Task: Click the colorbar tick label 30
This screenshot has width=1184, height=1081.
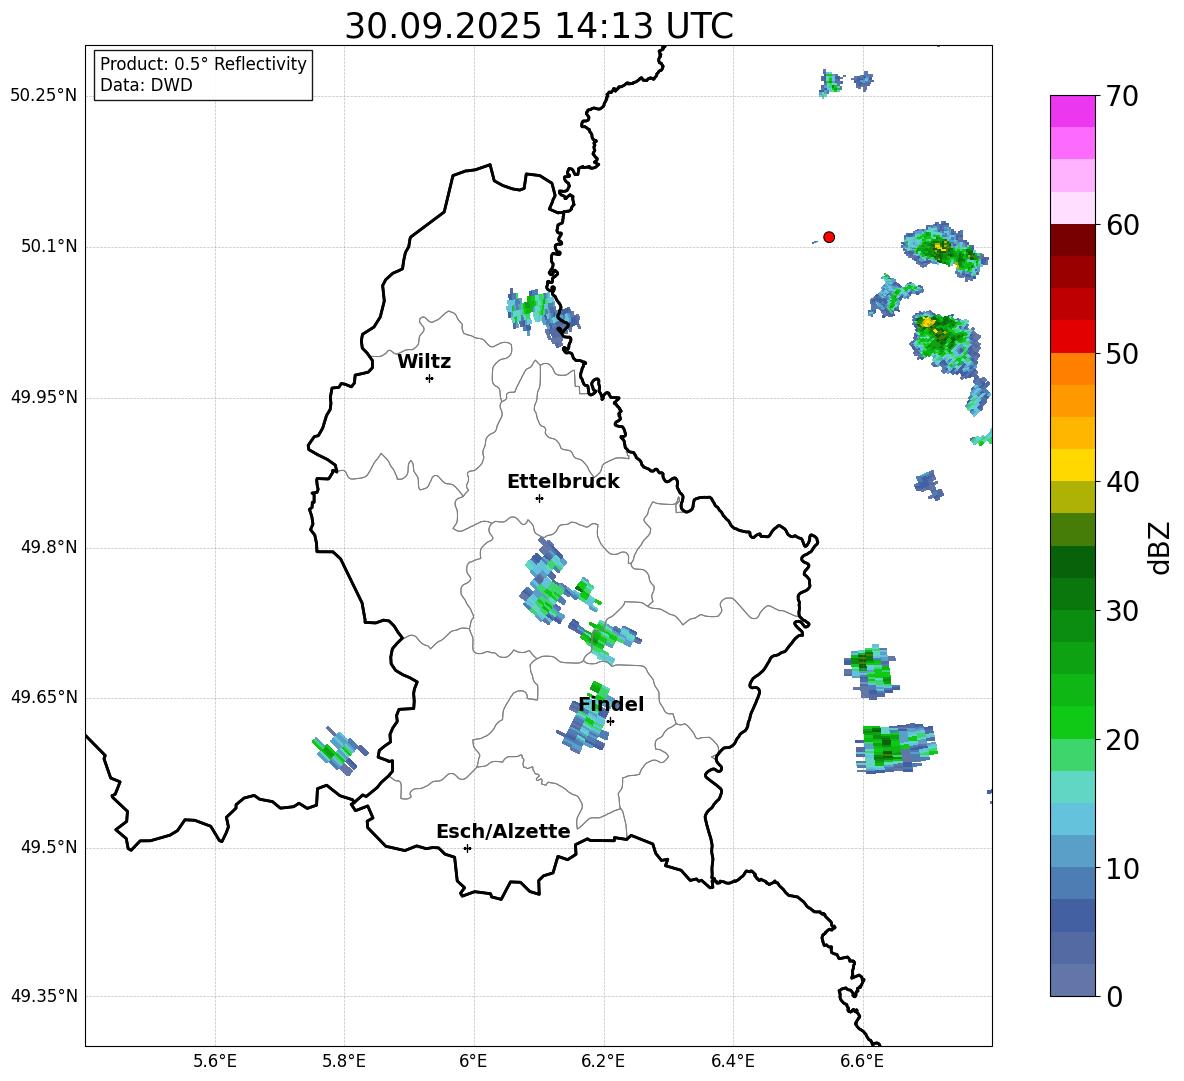Action: pyautogui.click(x=1122, y=611)
